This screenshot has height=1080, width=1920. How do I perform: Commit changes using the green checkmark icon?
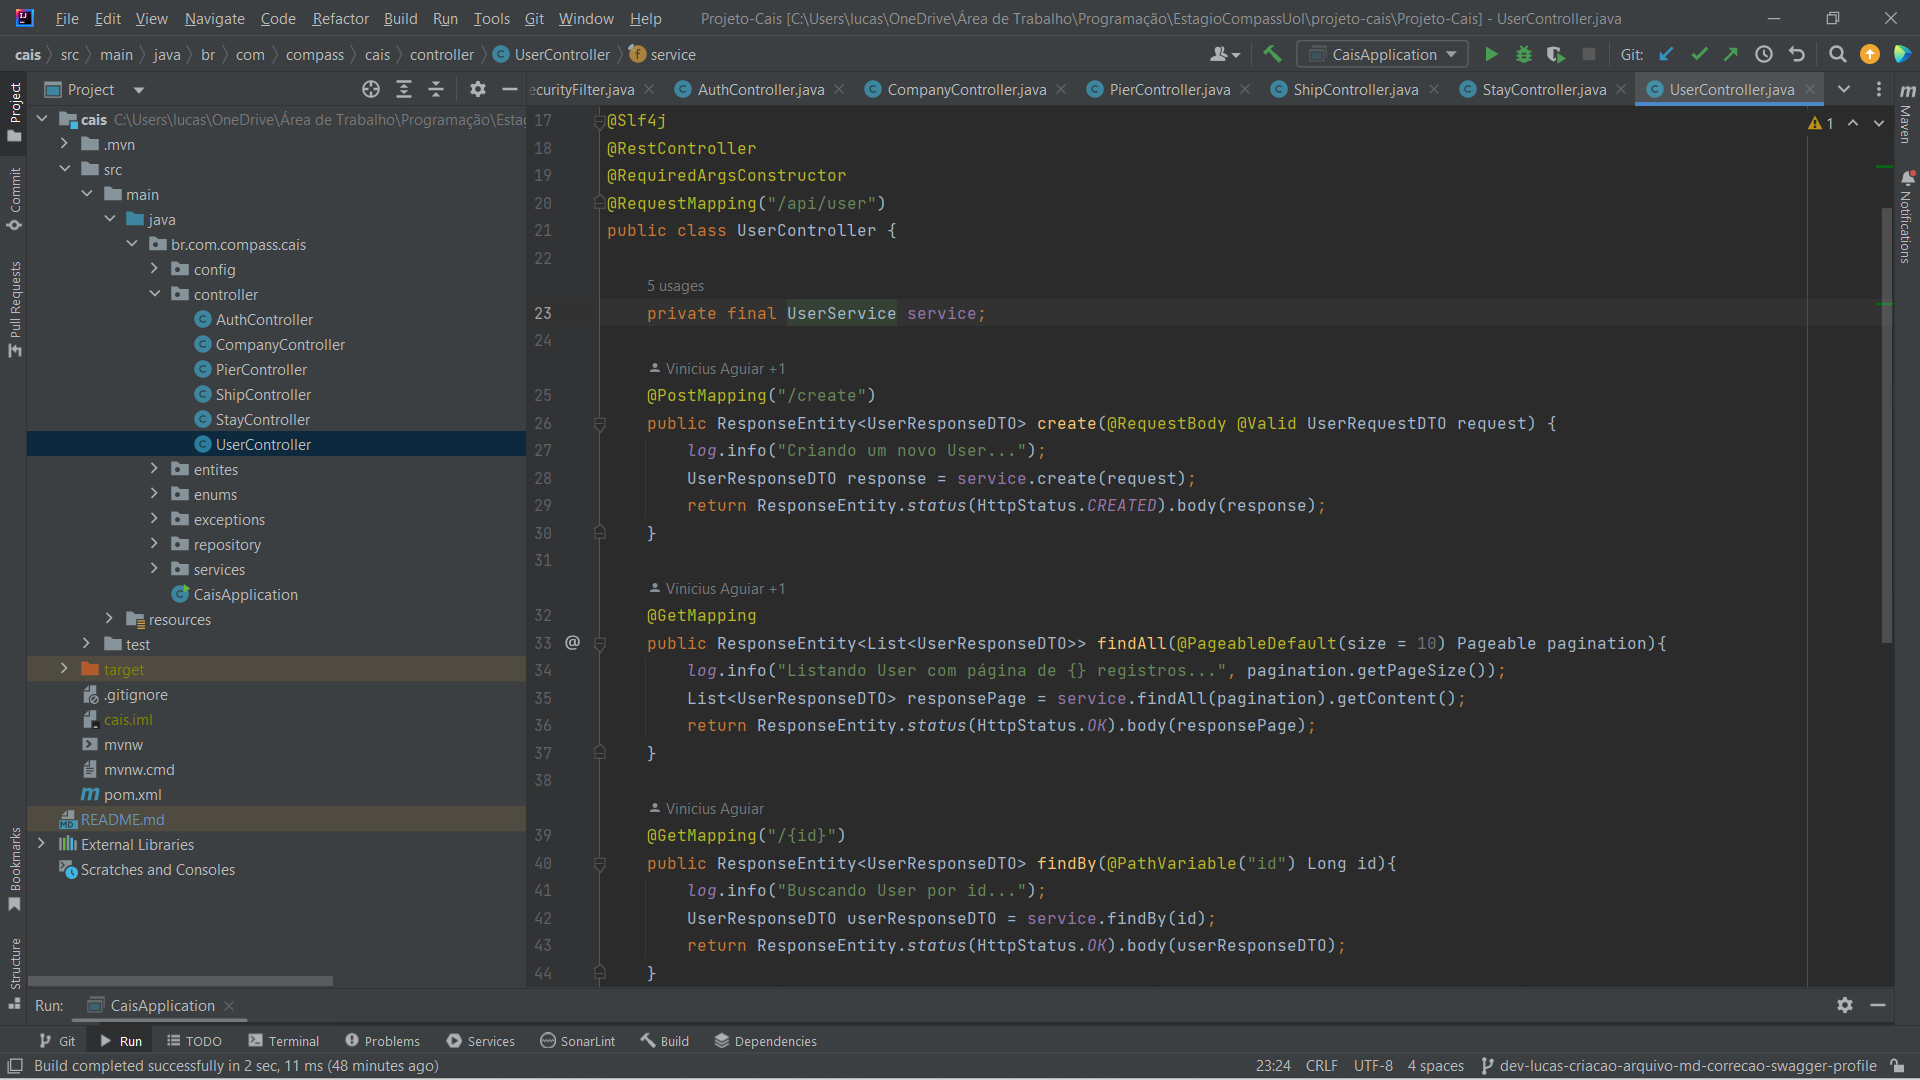click(x=1699, y=54)
